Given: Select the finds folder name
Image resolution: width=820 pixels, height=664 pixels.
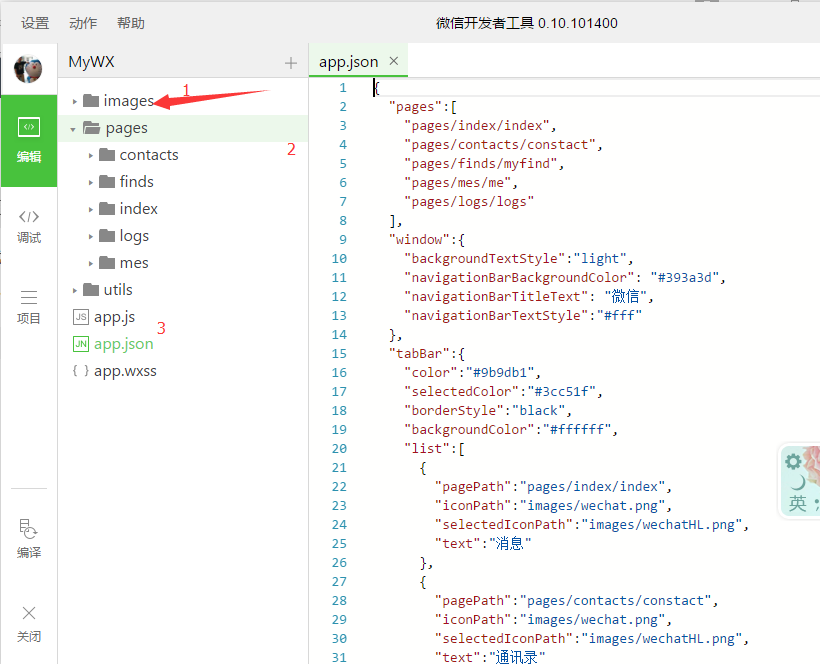Looking at the screenshot, I should (x=136, y=181).
